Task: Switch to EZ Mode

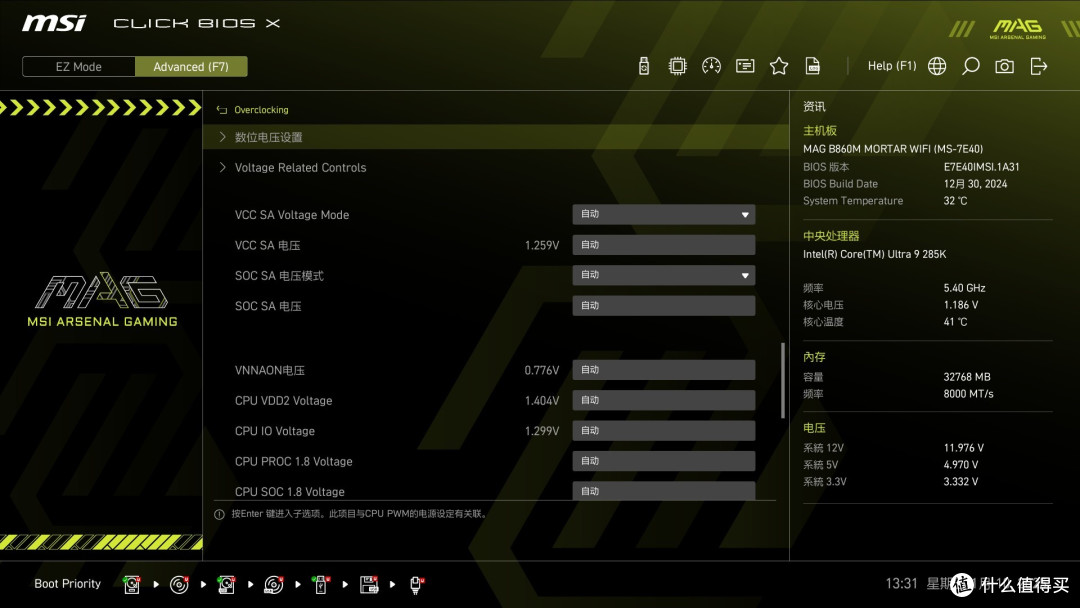Action: tap(79, 67)
